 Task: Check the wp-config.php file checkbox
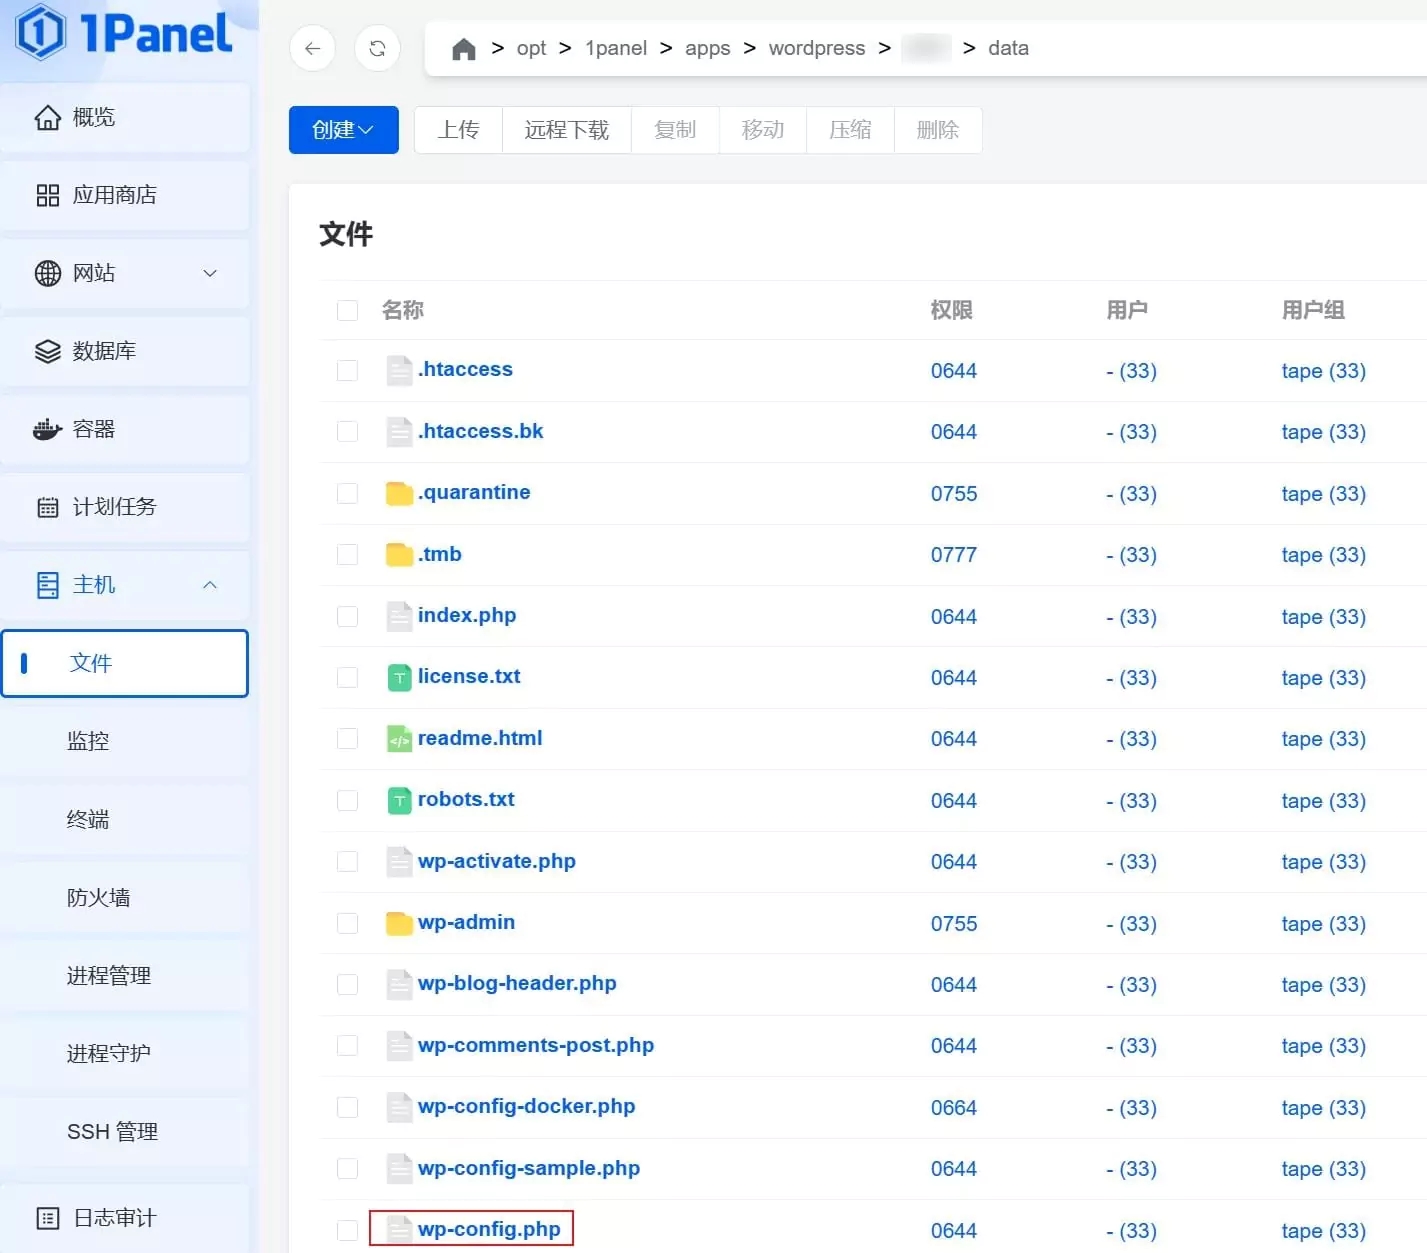pos(347,1230)
